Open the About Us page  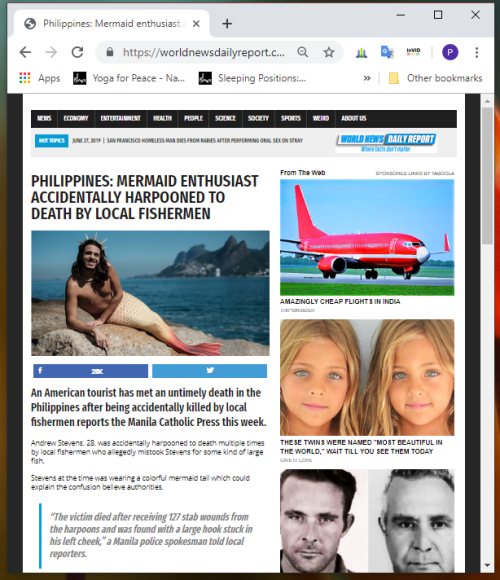tap(354, 118)
